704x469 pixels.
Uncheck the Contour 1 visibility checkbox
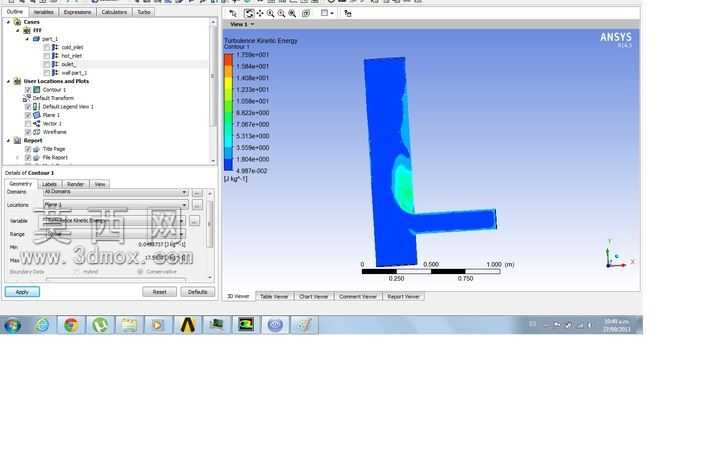tap(28, 90)
